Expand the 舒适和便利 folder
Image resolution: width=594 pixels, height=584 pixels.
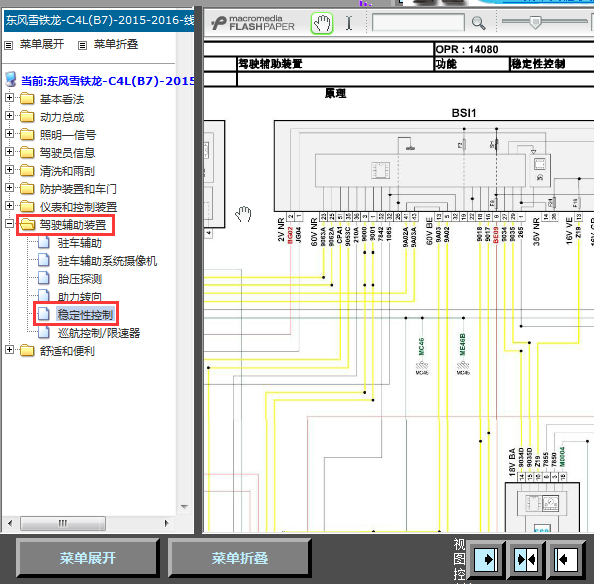pos(9,350)
